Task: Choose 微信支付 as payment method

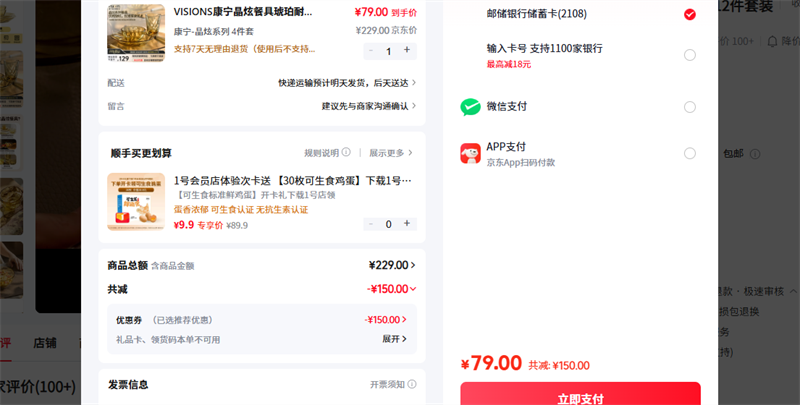Action: coord(689,107)
